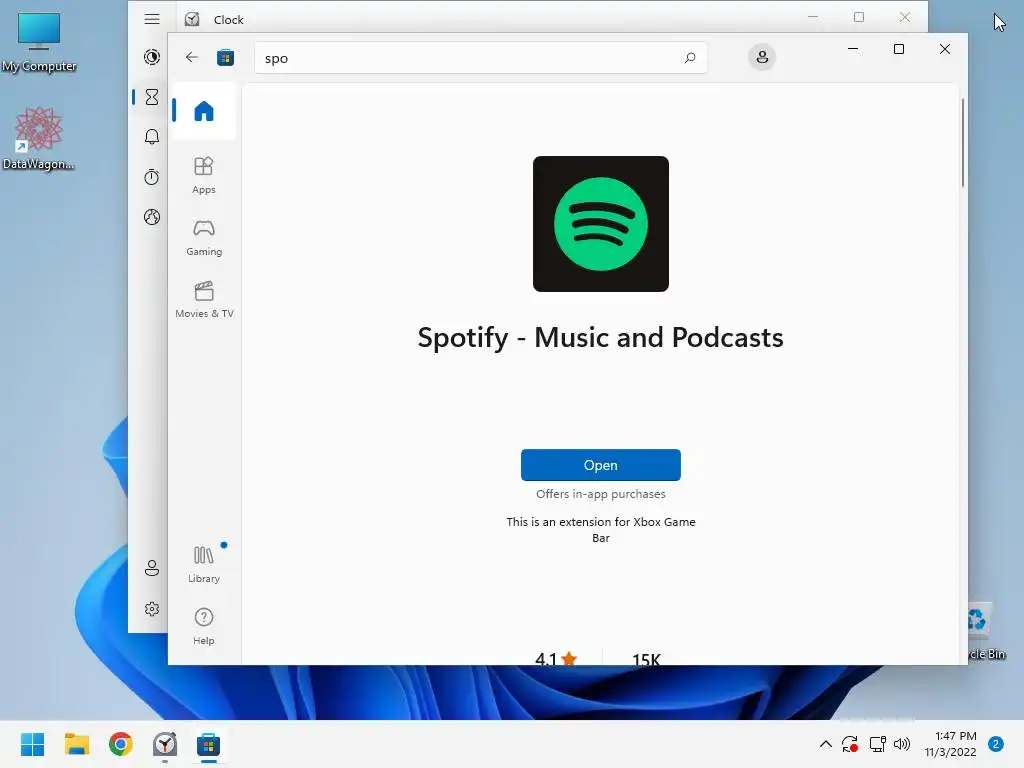Click the Microsoft Store logo icon
This screenshot has height=768, width=1024.
click(225, 57)
